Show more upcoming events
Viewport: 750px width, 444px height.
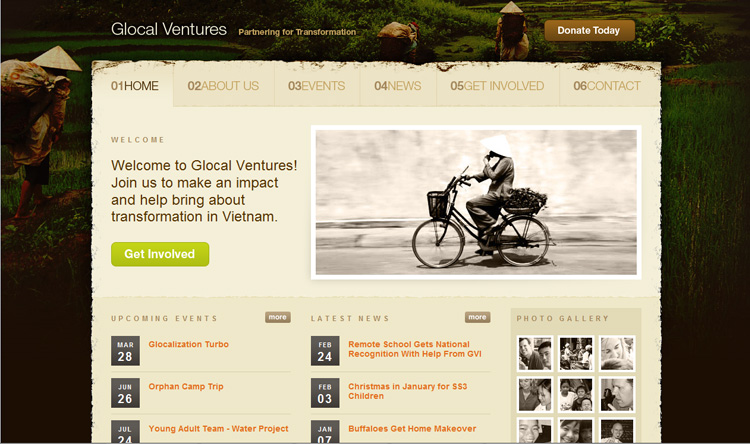[277, 317]
